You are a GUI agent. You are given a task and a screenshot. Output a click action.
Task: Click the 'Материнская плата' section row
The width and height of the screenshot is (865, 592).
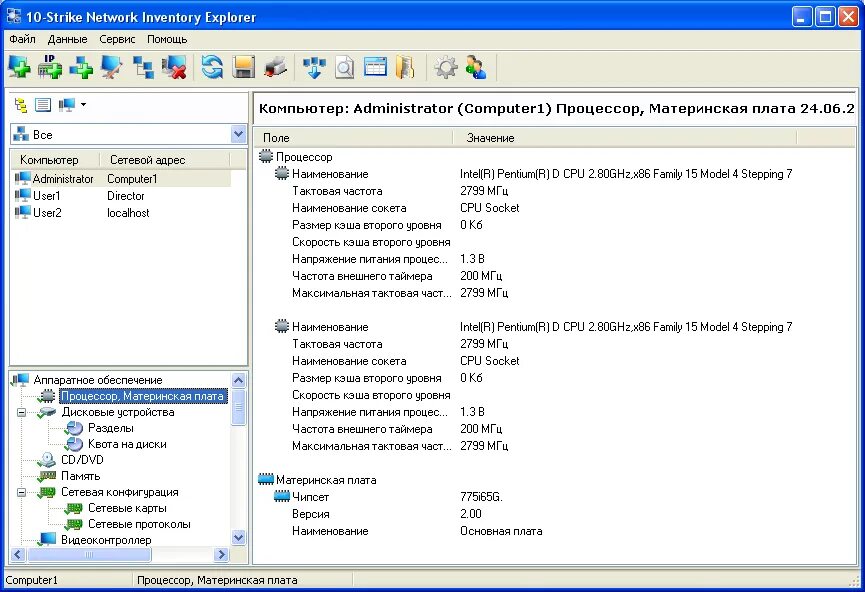pyautogui.click(x=326, y=480)
